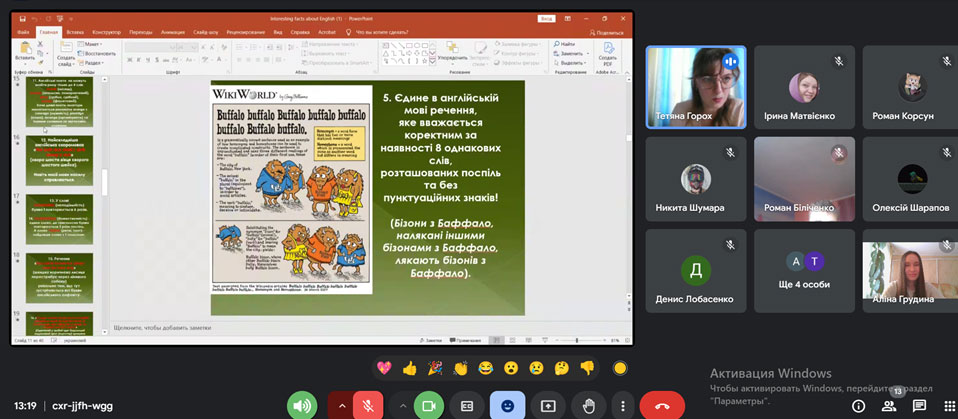The height and width of the screenshot is (419, 958).
Task: Open the emoji skin tone selector
Action: coord(620,368)
